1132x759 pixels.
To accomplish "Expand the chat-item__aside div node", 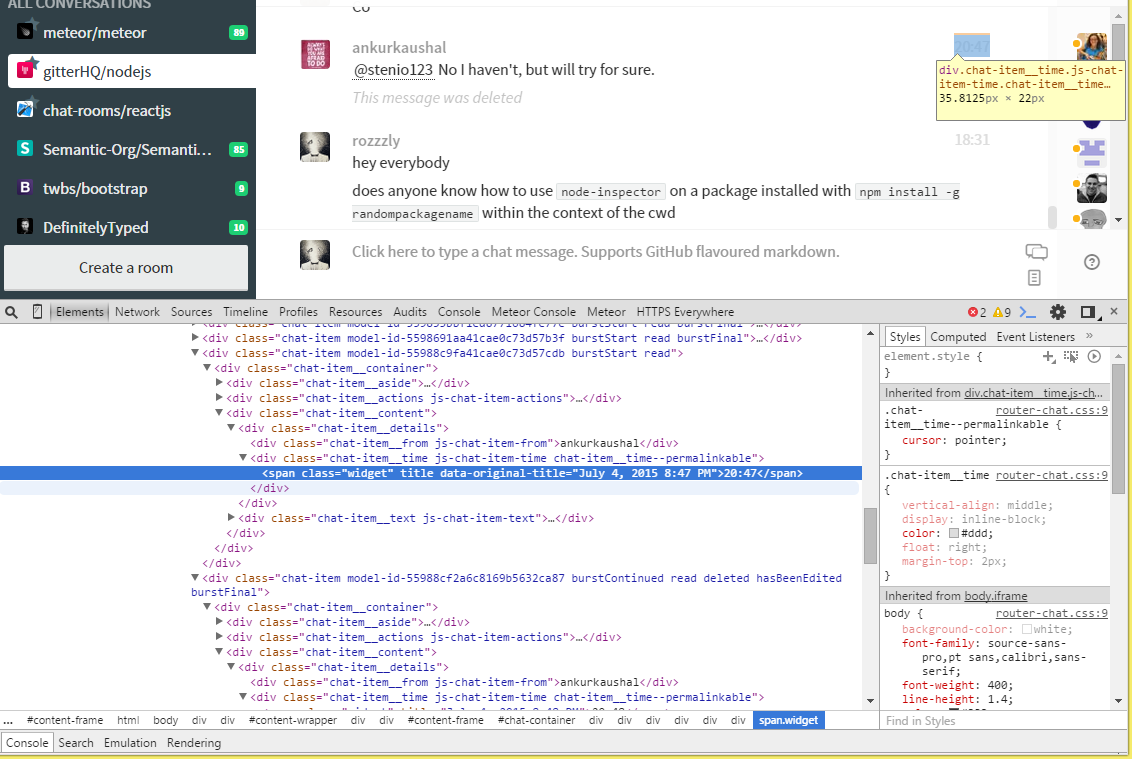I will coord(218,382).
